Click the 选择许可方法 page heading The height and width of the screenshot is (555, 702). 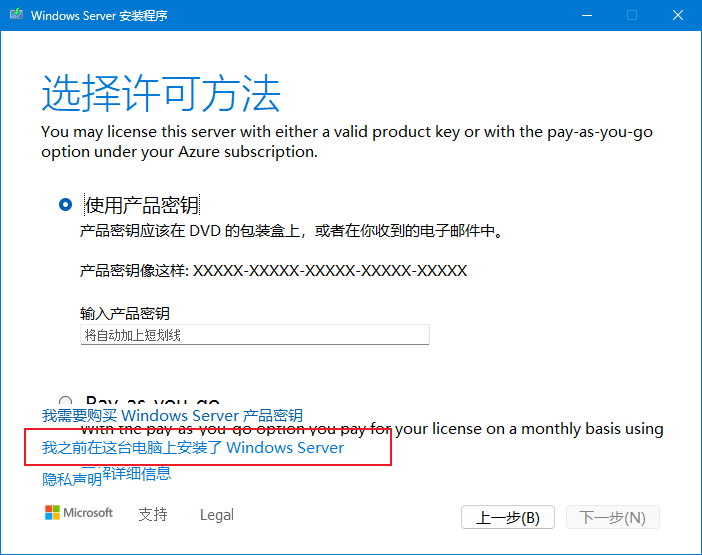coord(161,93)
